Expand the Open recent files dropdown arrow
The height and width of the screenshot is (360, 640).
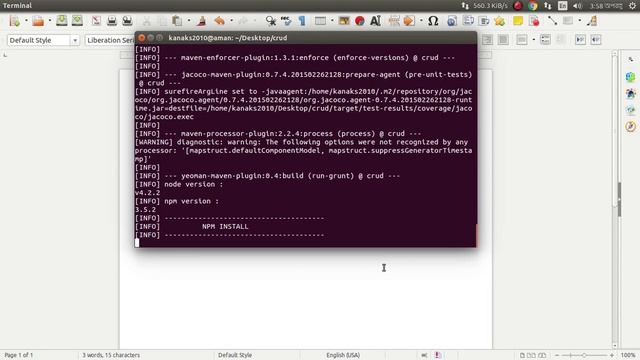50,21
